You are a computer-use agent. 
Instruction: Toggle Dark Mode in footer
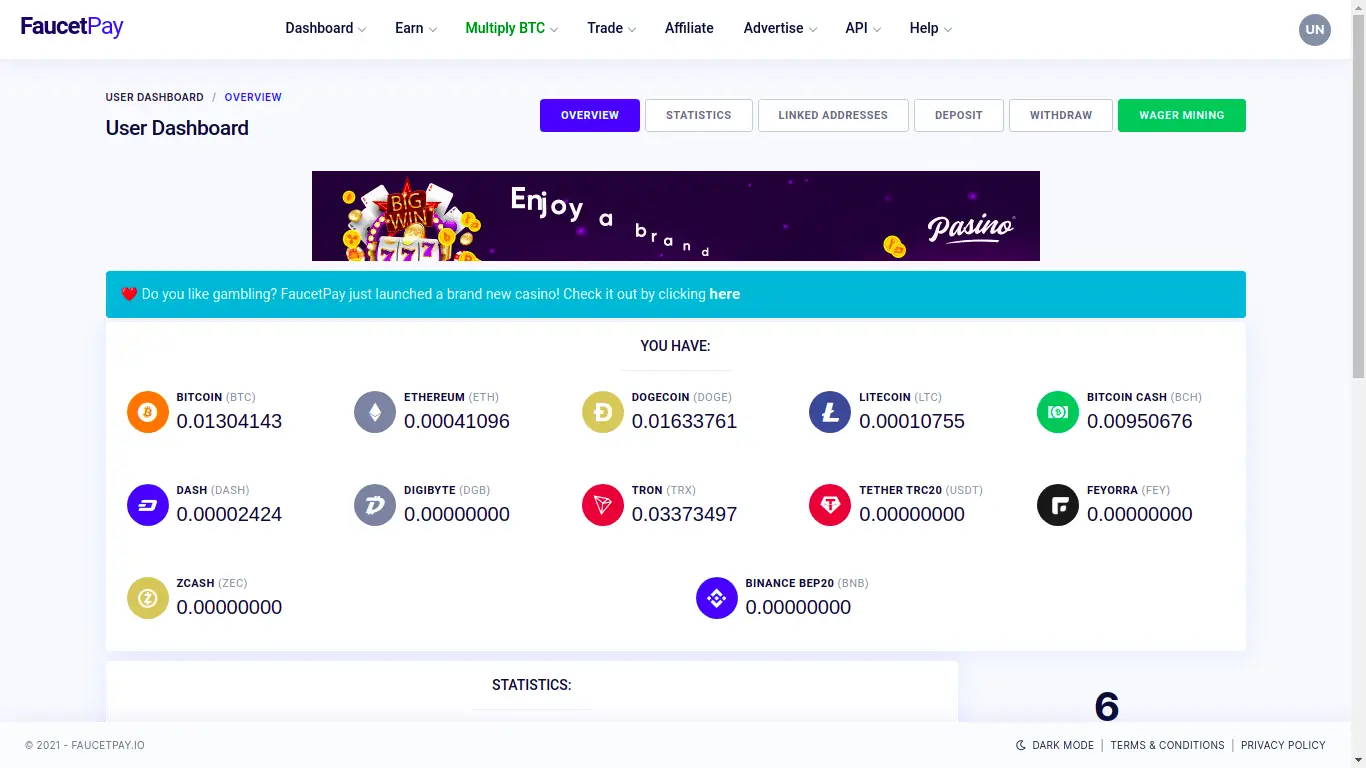1055,745
